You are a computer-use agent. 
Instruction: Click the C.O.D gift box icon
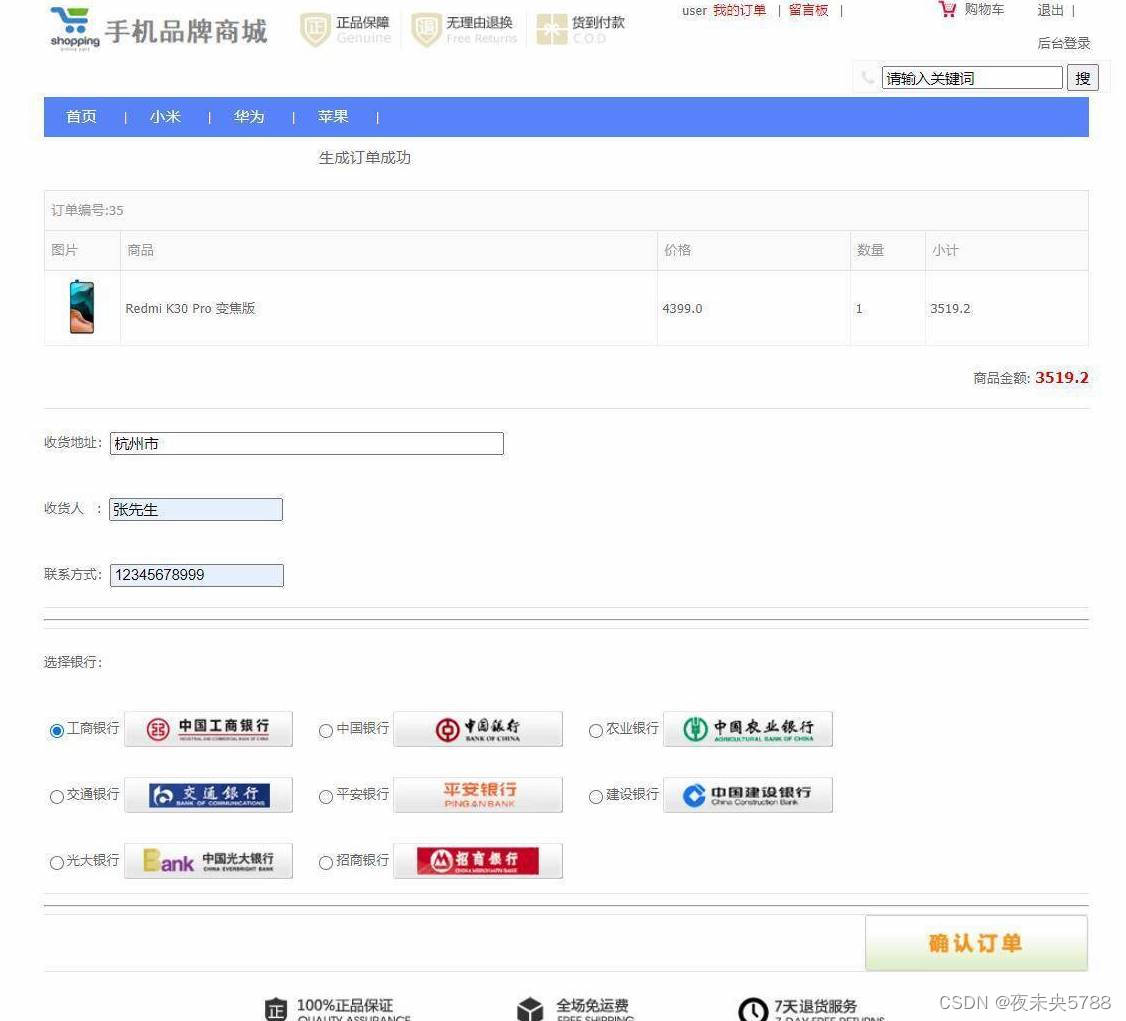(x=552, y=29)
